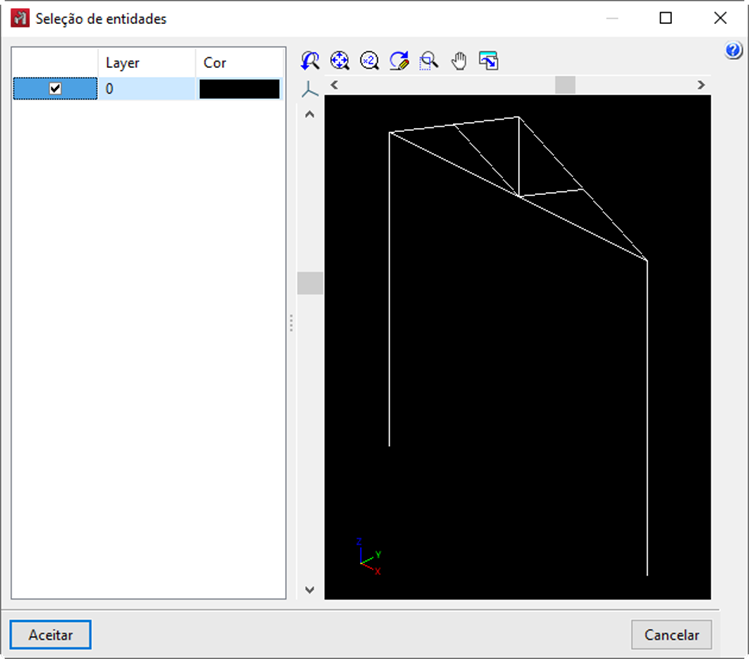Screen dimensions: 749x659
Task: Click the overlapping windows icon with arrow
Action: pyautogui.click(x=488, y=61)
